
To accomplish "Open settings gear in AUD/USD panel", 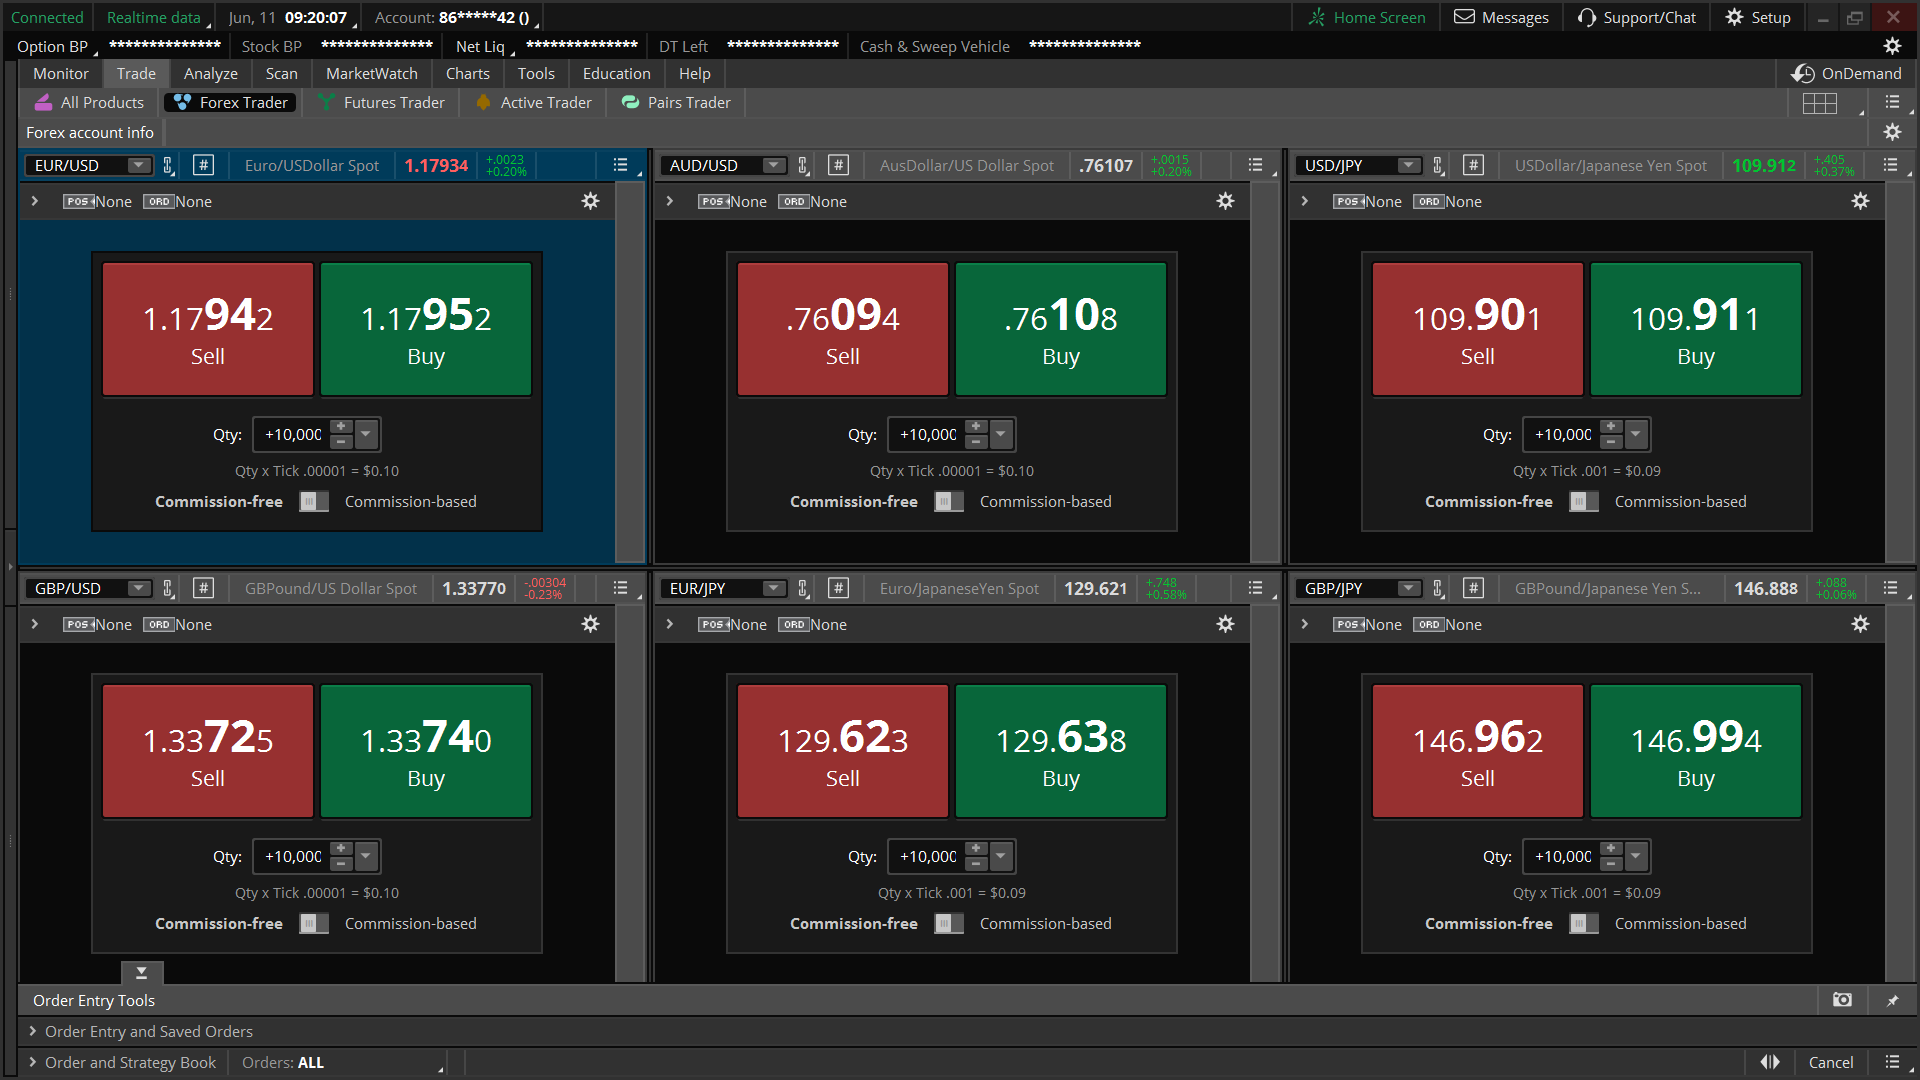I will point(1225,201).
